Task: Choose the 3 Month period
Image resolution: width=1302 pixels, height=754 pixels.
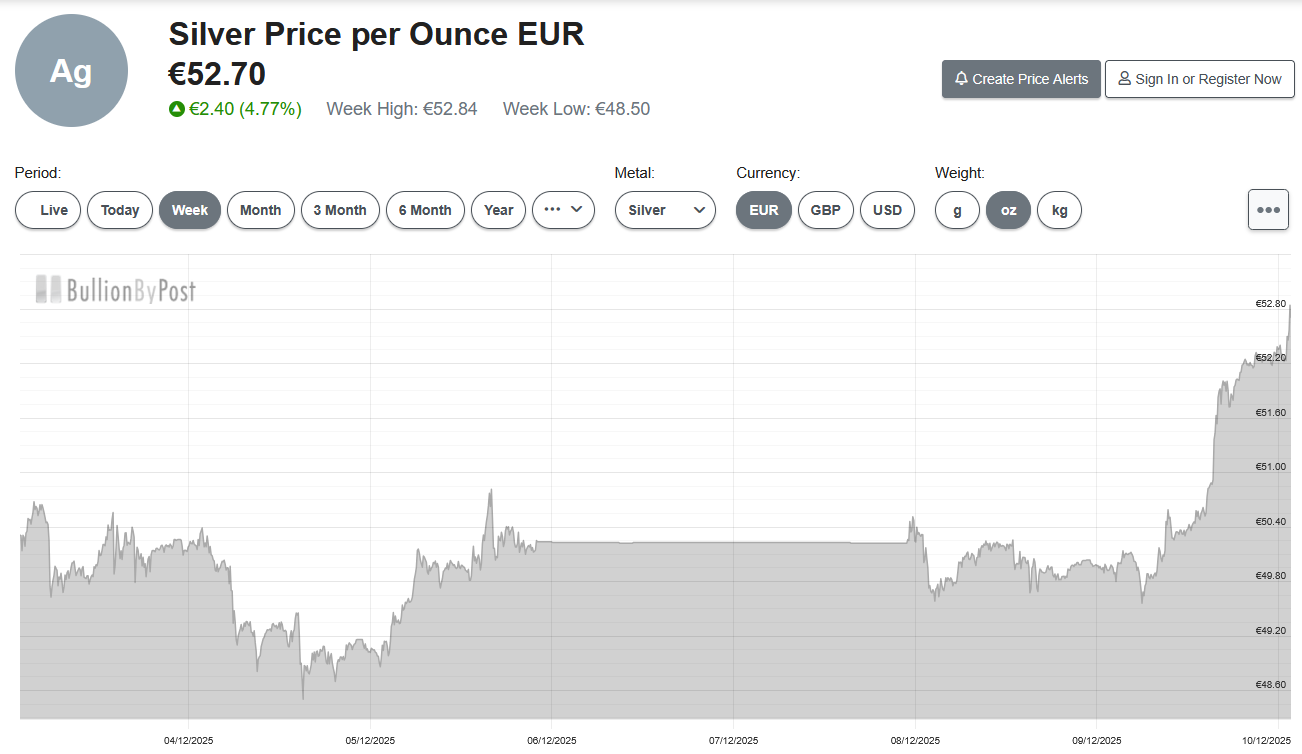Action: (340, 210)
